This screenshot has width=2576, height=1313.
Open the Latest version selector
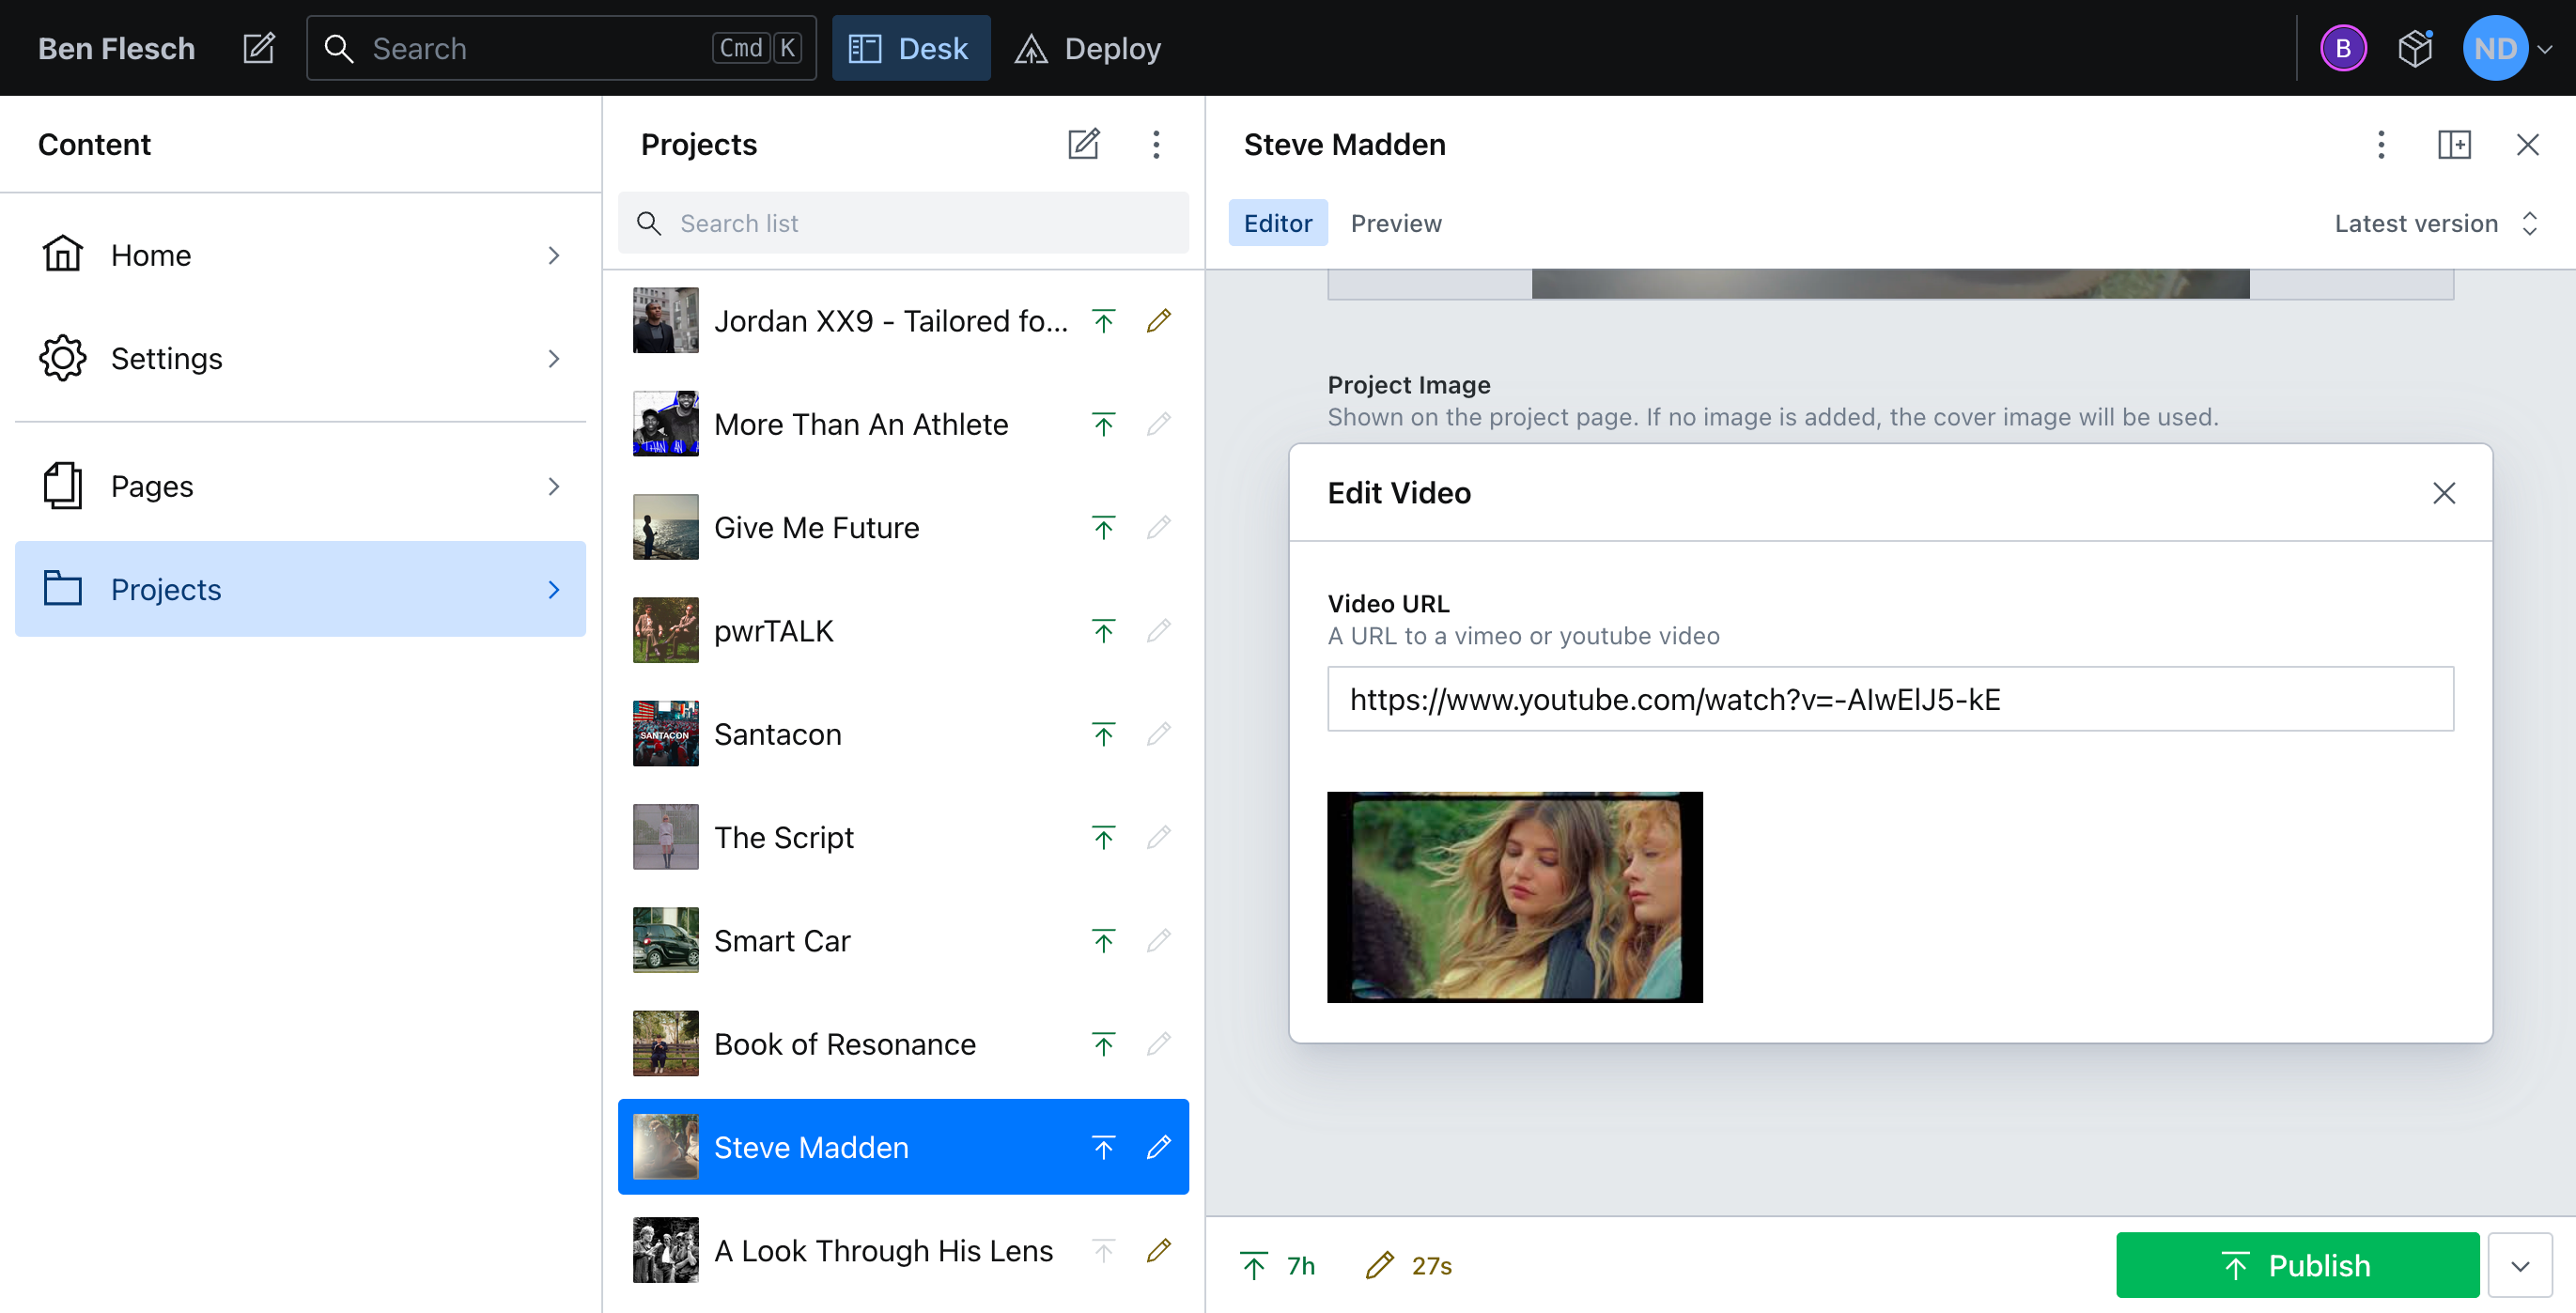pyautogui.click(x=2434, y=223)
